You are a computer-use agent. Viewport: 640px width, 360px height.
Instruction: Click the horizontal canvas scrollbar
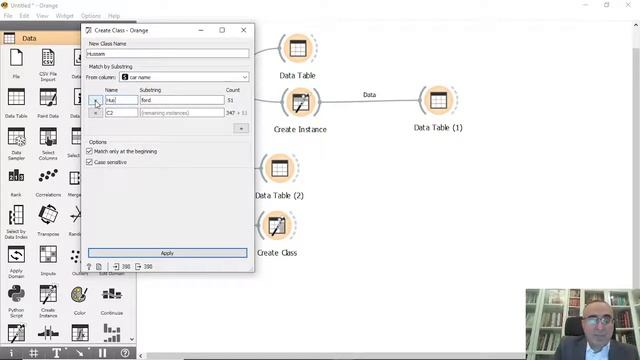(335, 356)
